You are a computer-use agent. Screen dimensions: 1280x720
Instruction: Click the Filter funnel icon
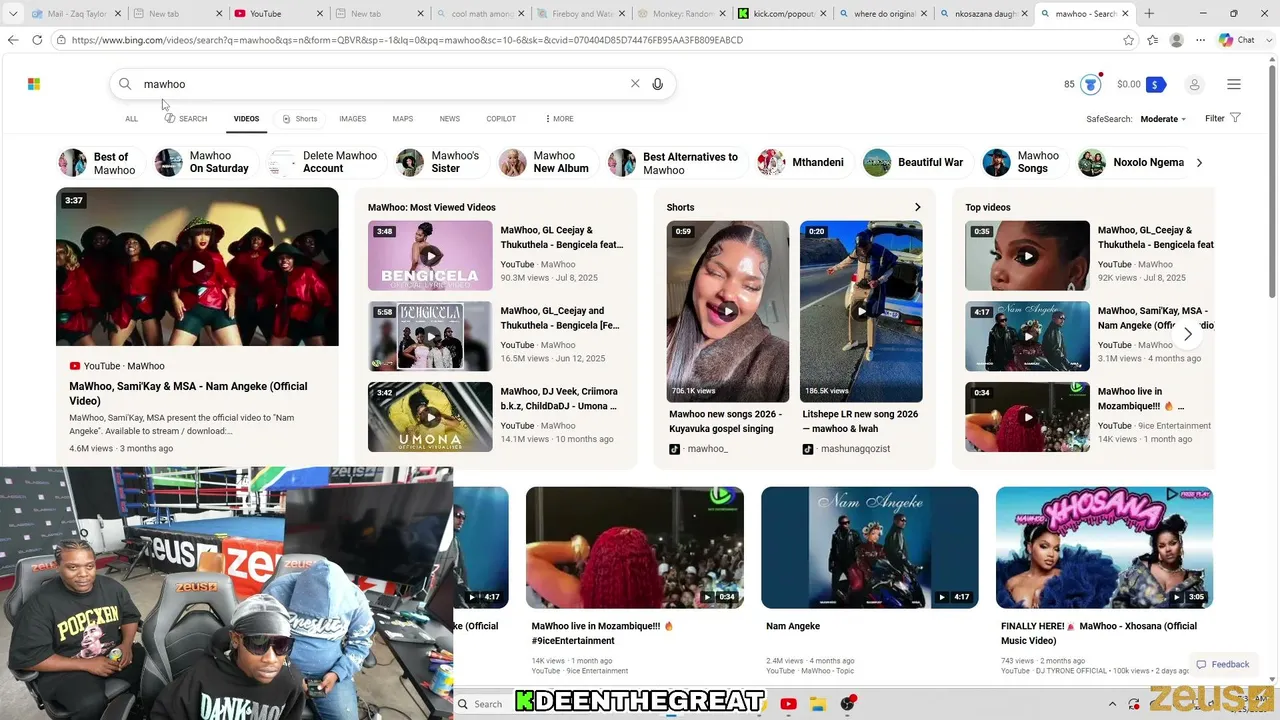point(1235,118)
